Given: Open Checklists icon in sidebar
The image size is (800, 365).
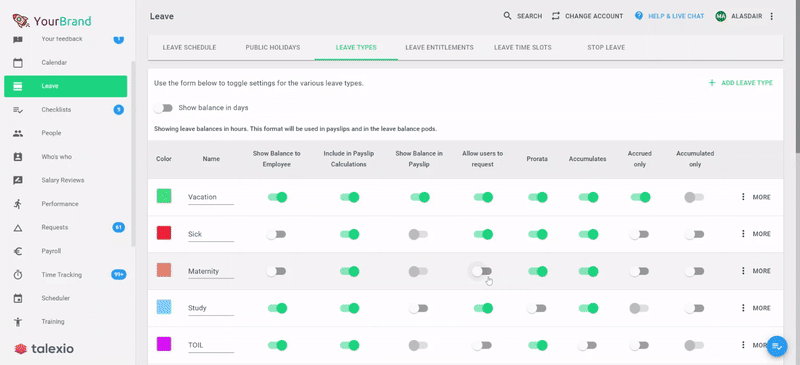Looking at the screenshot, I should coord(18,110).
